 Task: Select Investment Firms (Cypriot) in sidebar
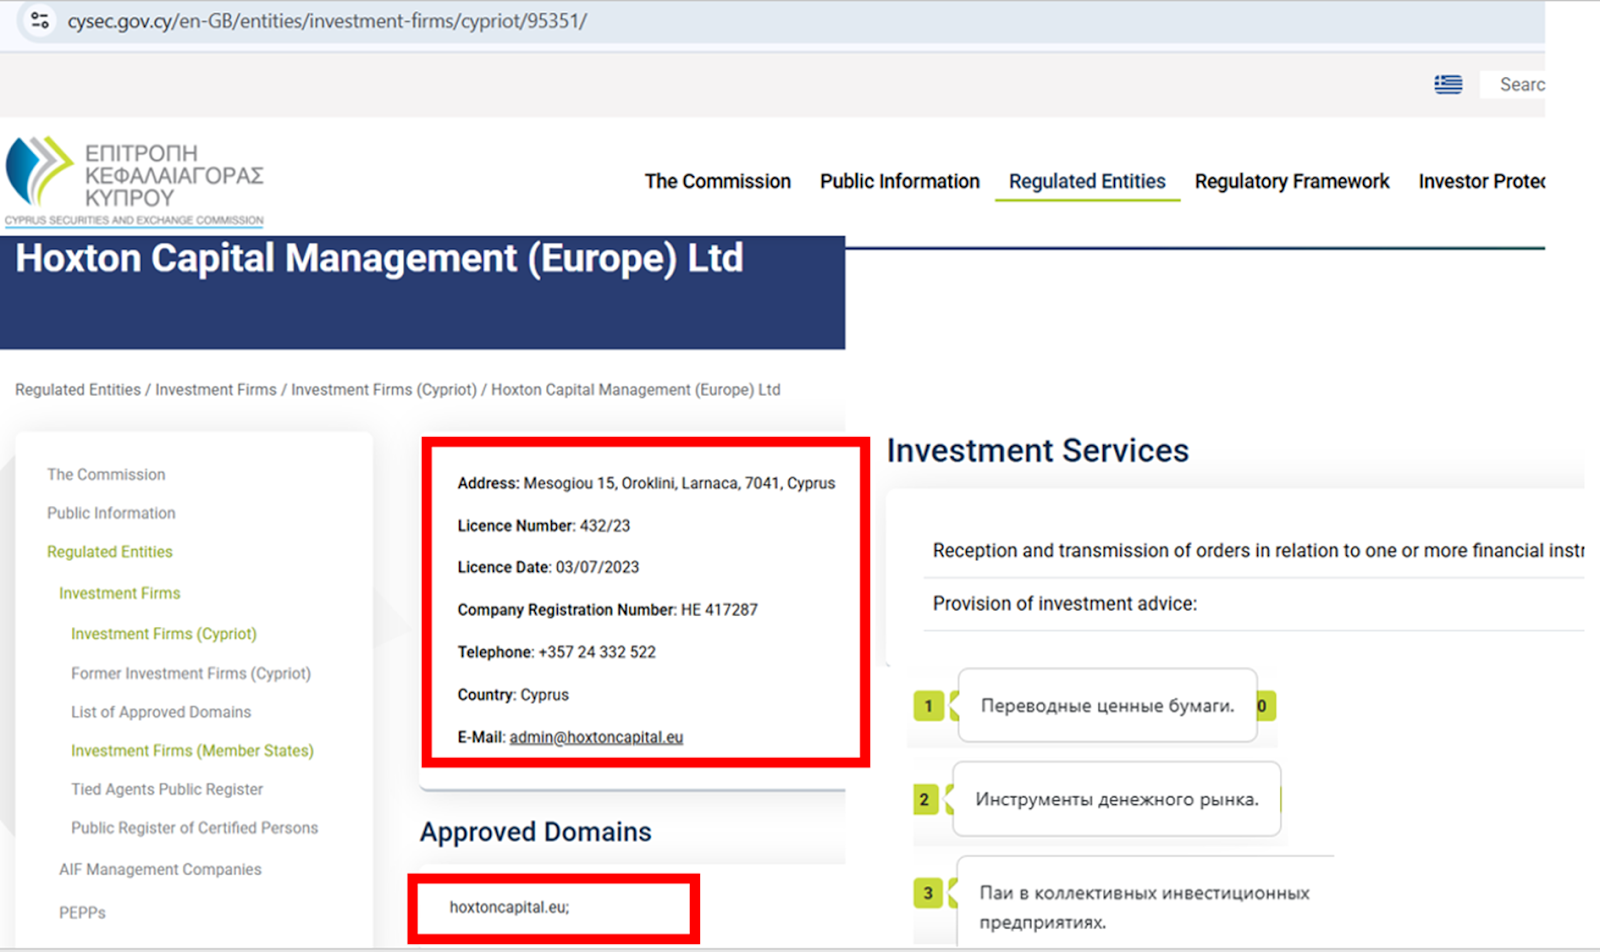pos(164,634)
